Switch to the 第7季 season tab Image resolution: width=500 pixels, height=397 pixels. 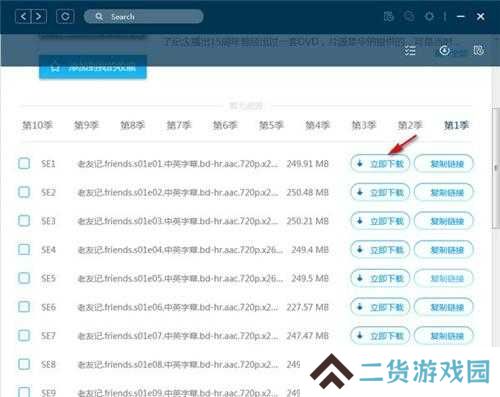(179, 125)
